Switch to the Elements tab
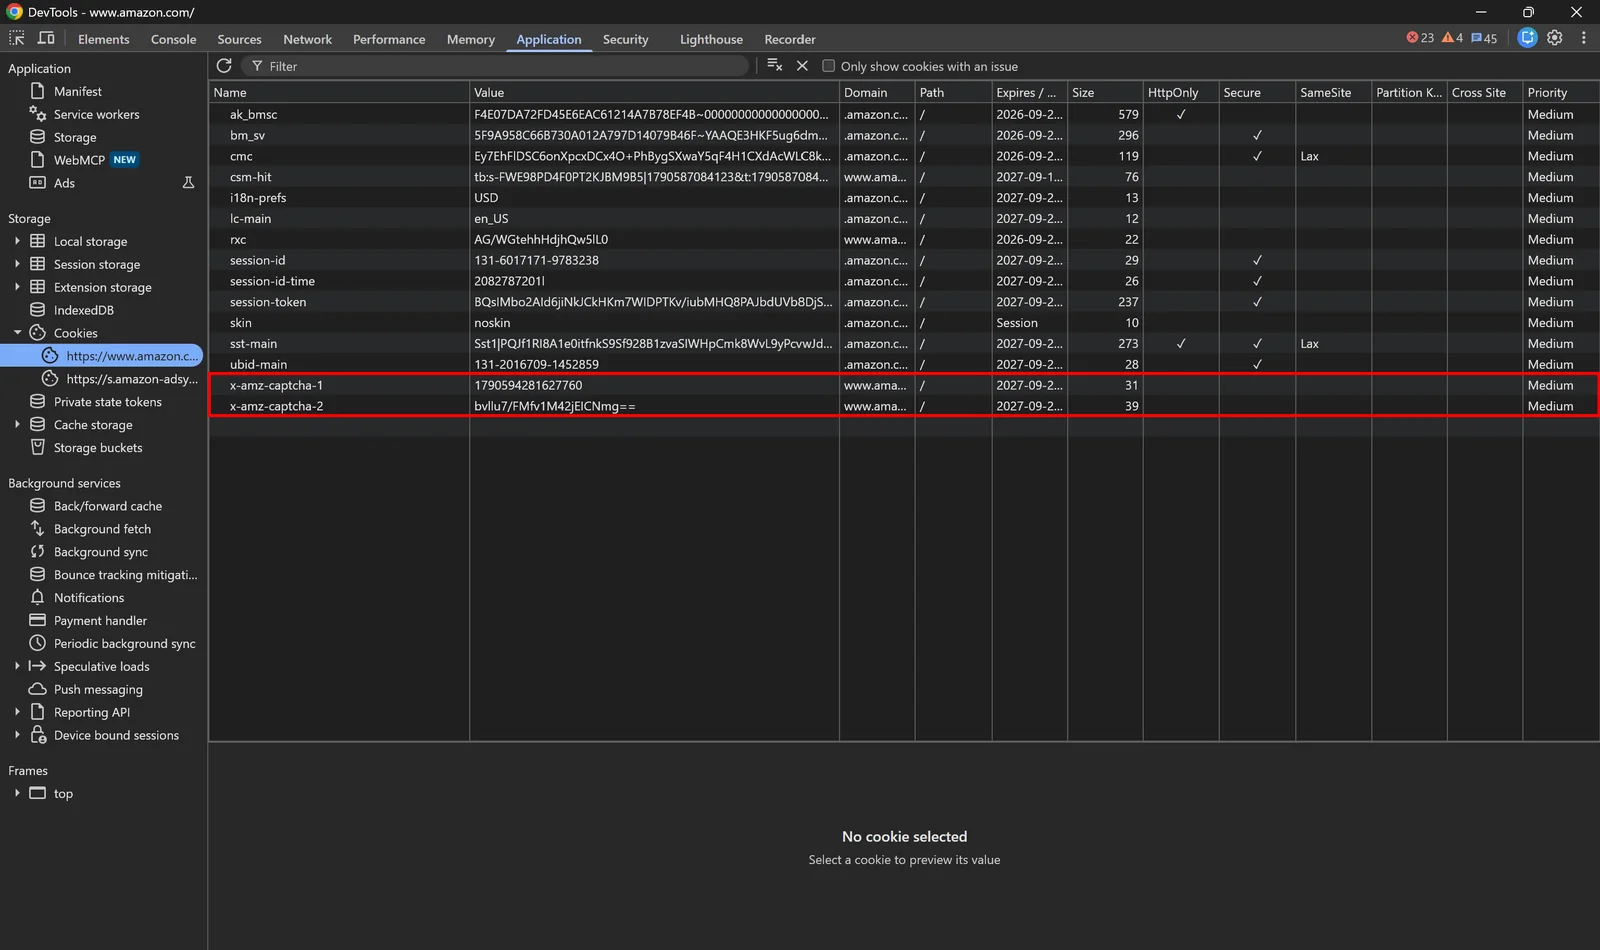 (104, 39)
